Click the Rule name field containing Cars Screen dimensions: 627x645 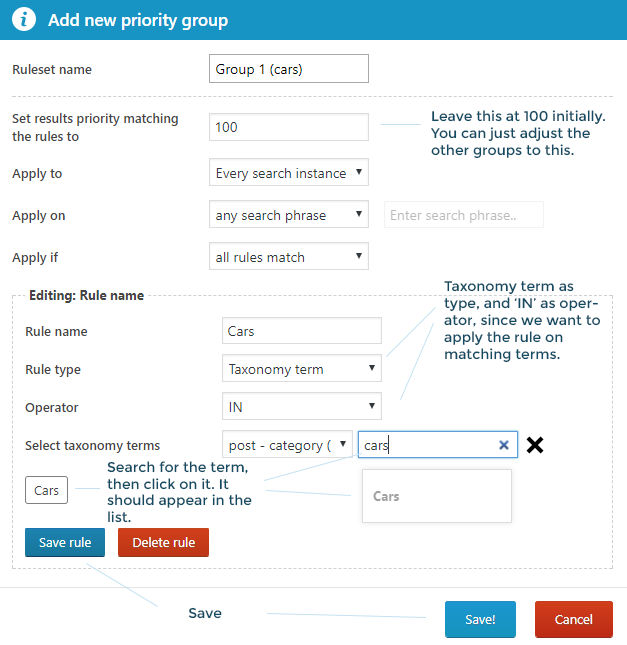point(301,331)
